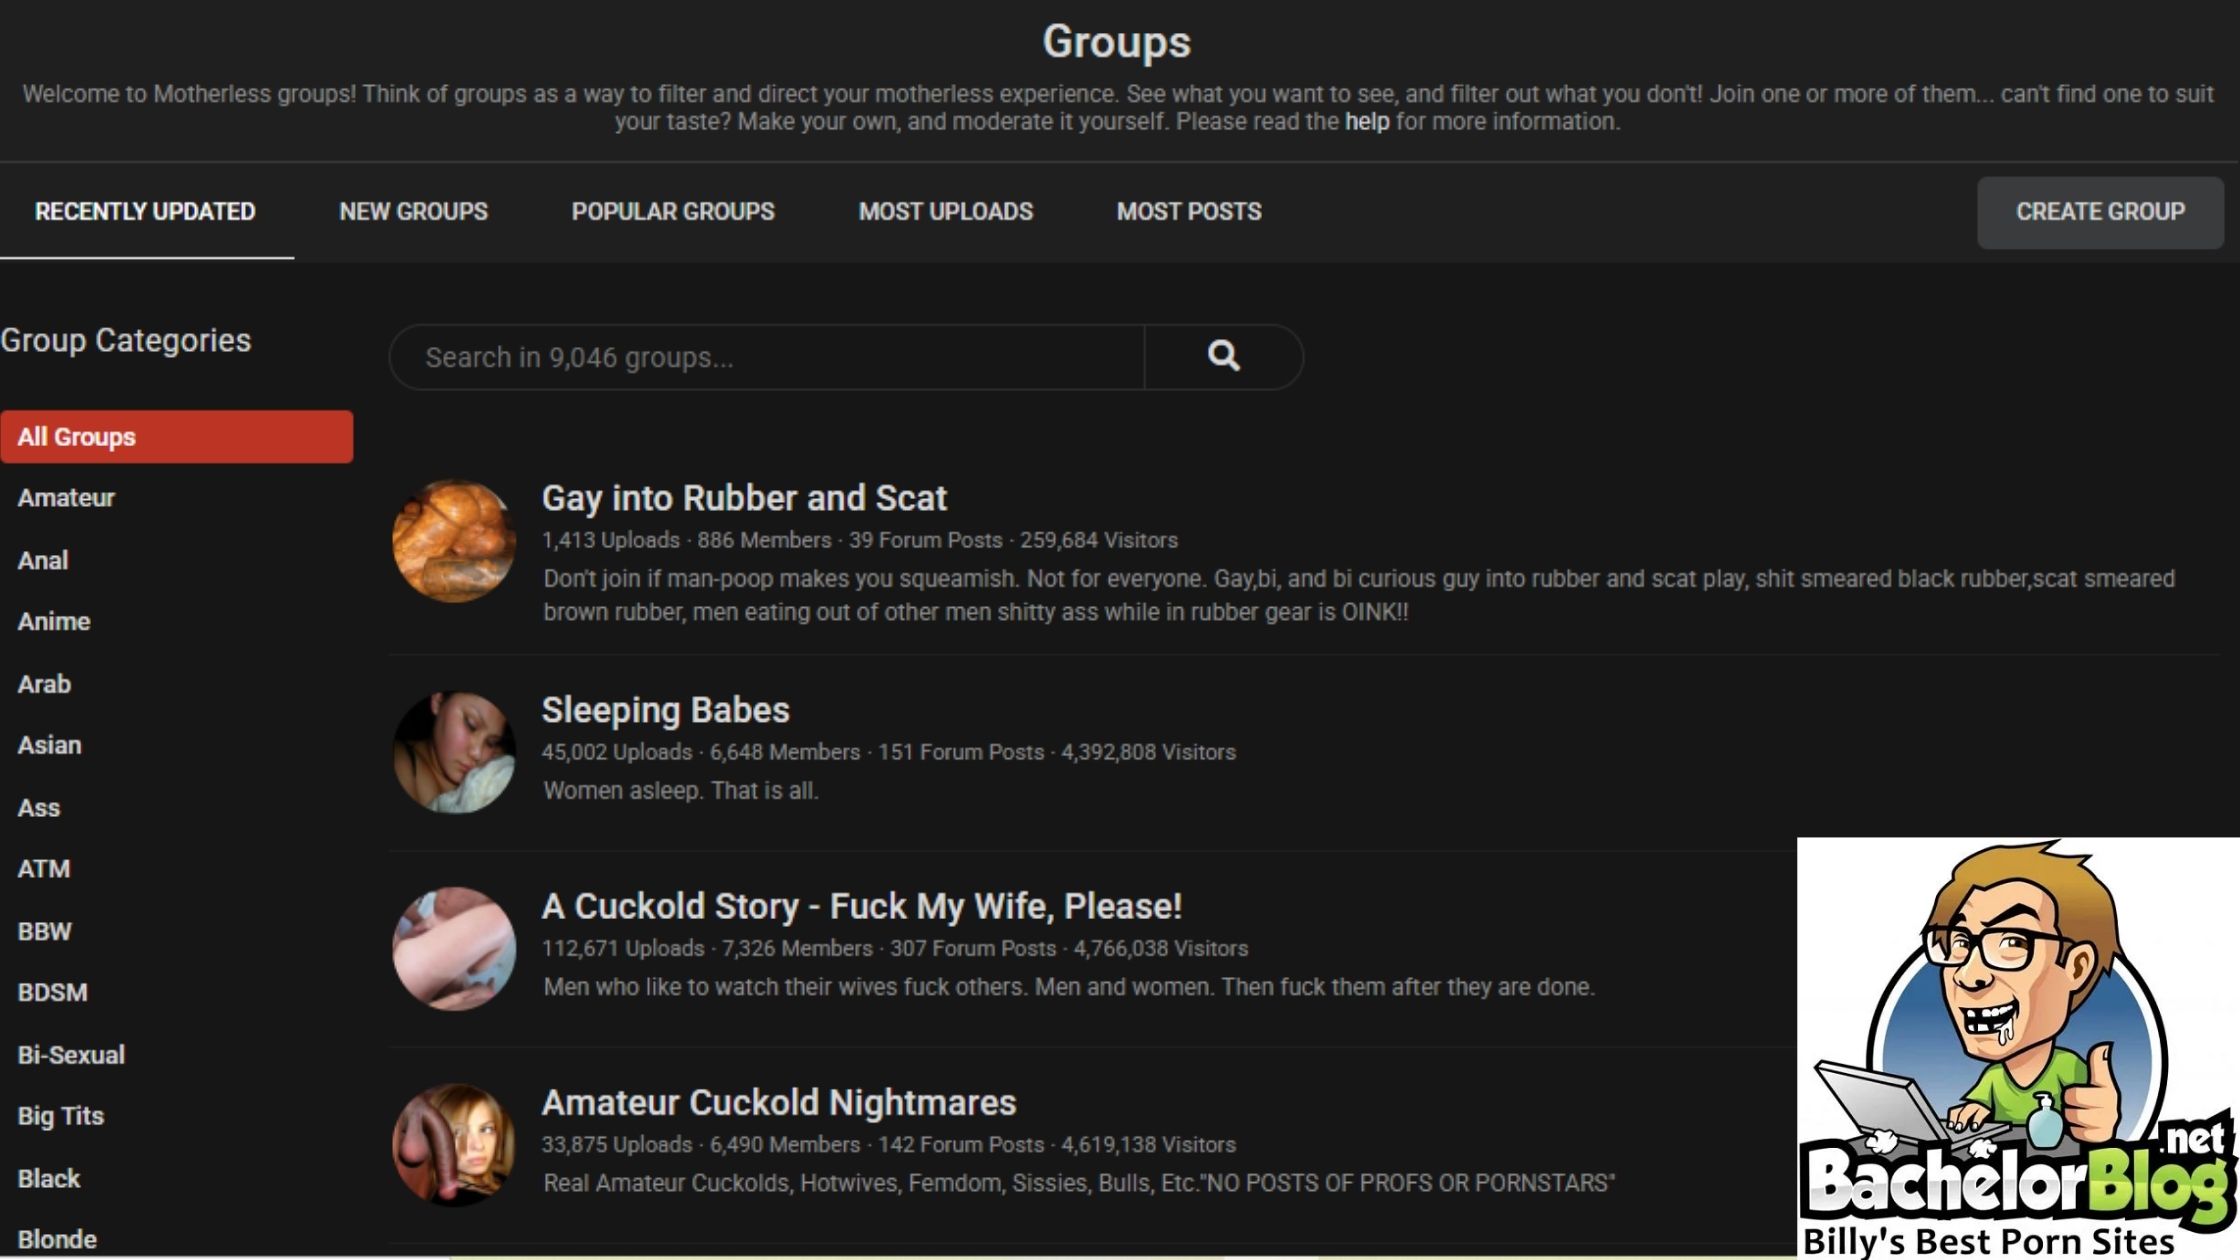Select the Most Uploads tab
Viewport: 2240px width, 1260px height.
[x=945, y=211]
